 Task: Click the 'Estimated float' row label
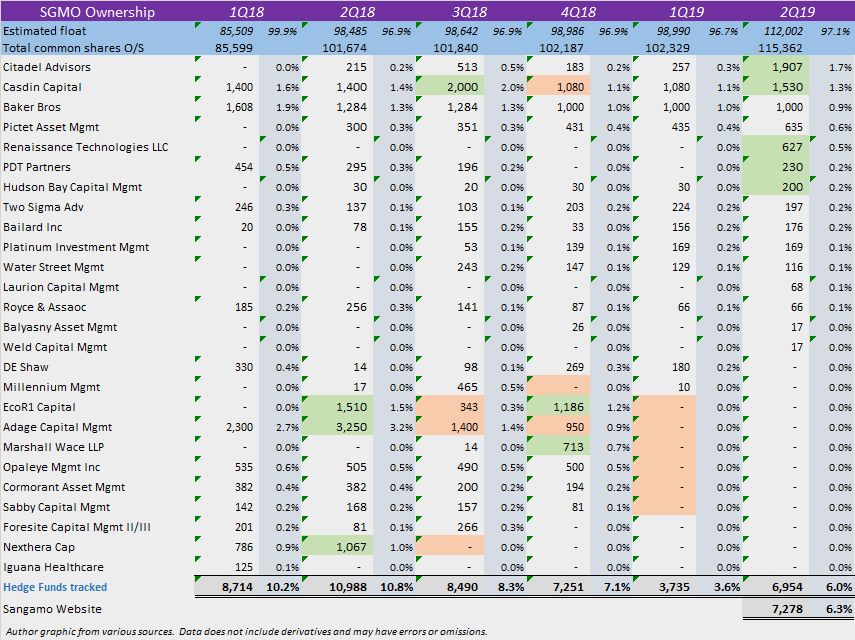(x=44, y=31)
